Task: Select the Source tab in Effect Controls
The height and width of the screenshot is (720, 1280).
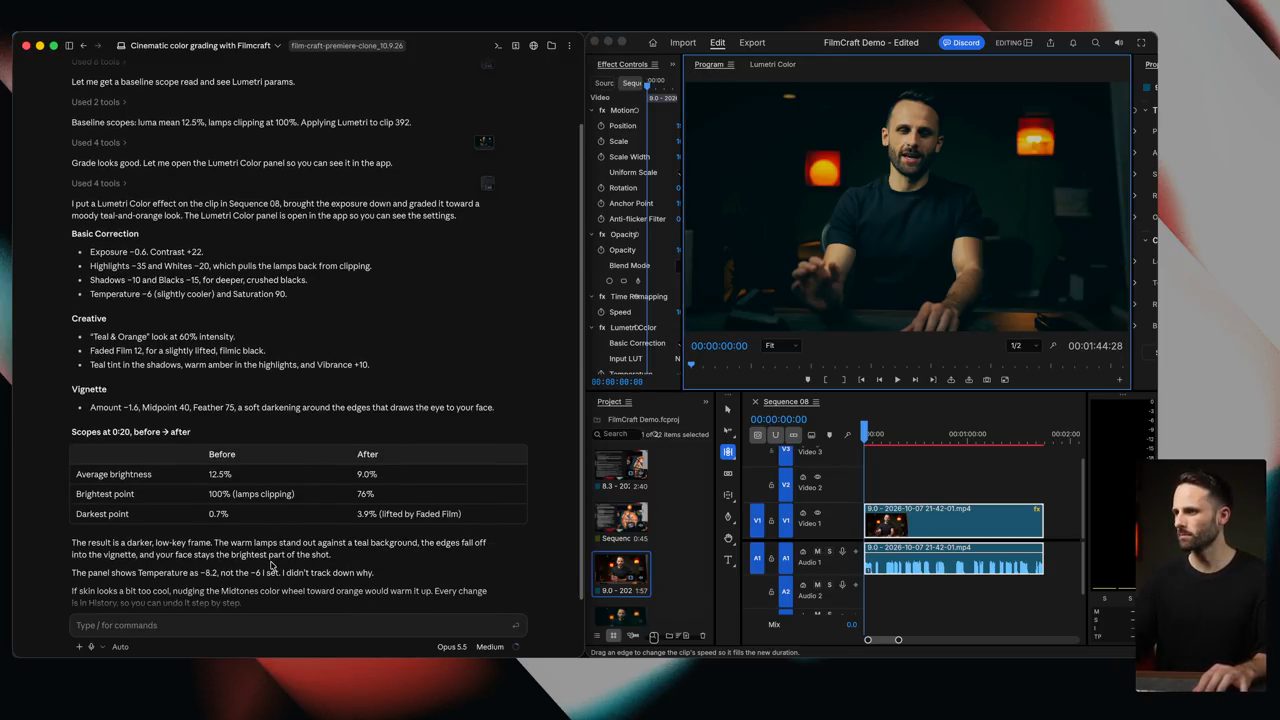Action: pyautogui.click(x=605, y=84)
